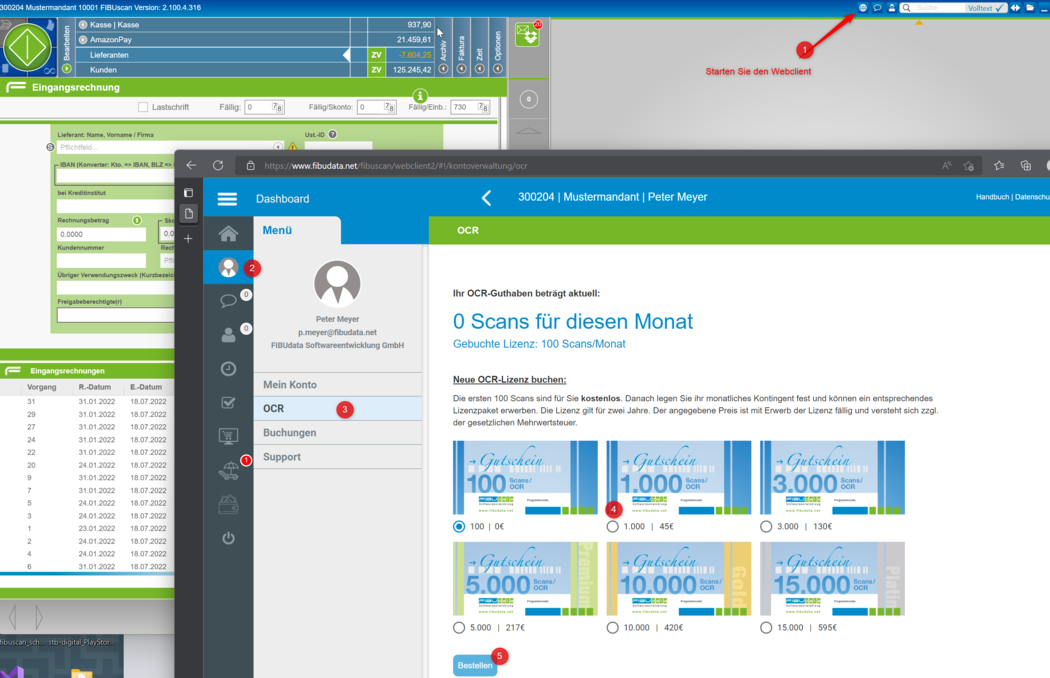This screenshot has width=1050, height=678.
Task: Click the Bestellen button
Action: [475, 665]
